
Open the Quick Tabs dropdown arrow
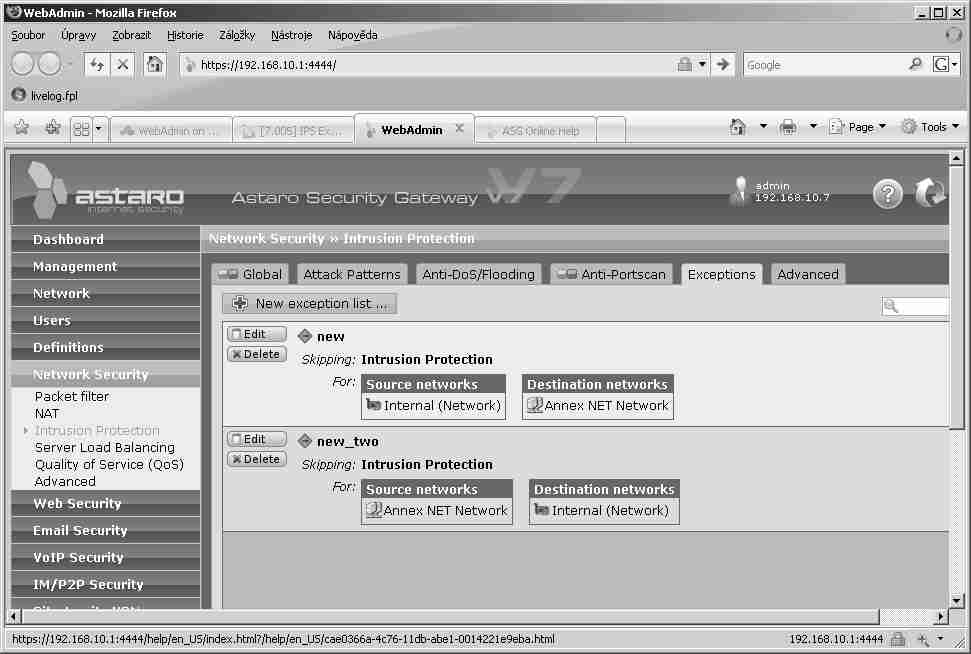point(98,129)
